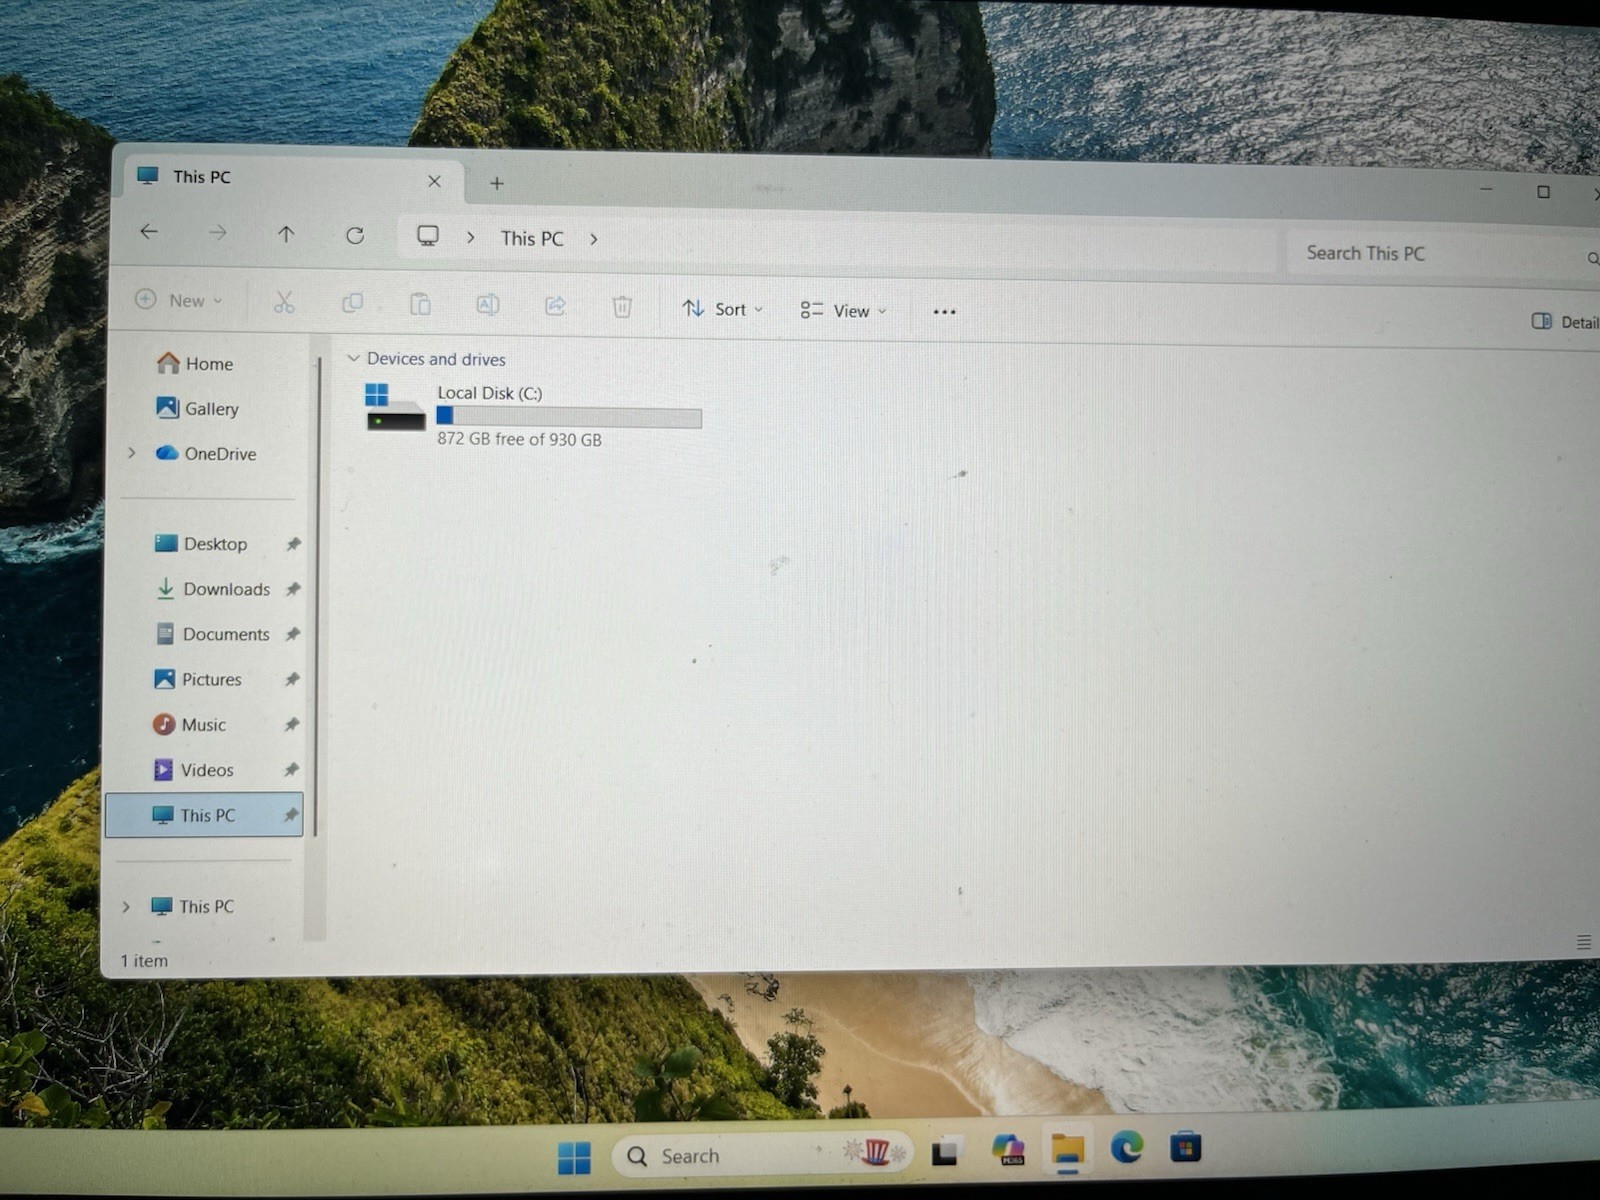Click the navigation pane scrollbar
1600x1200 pixels.
point(316,595)
